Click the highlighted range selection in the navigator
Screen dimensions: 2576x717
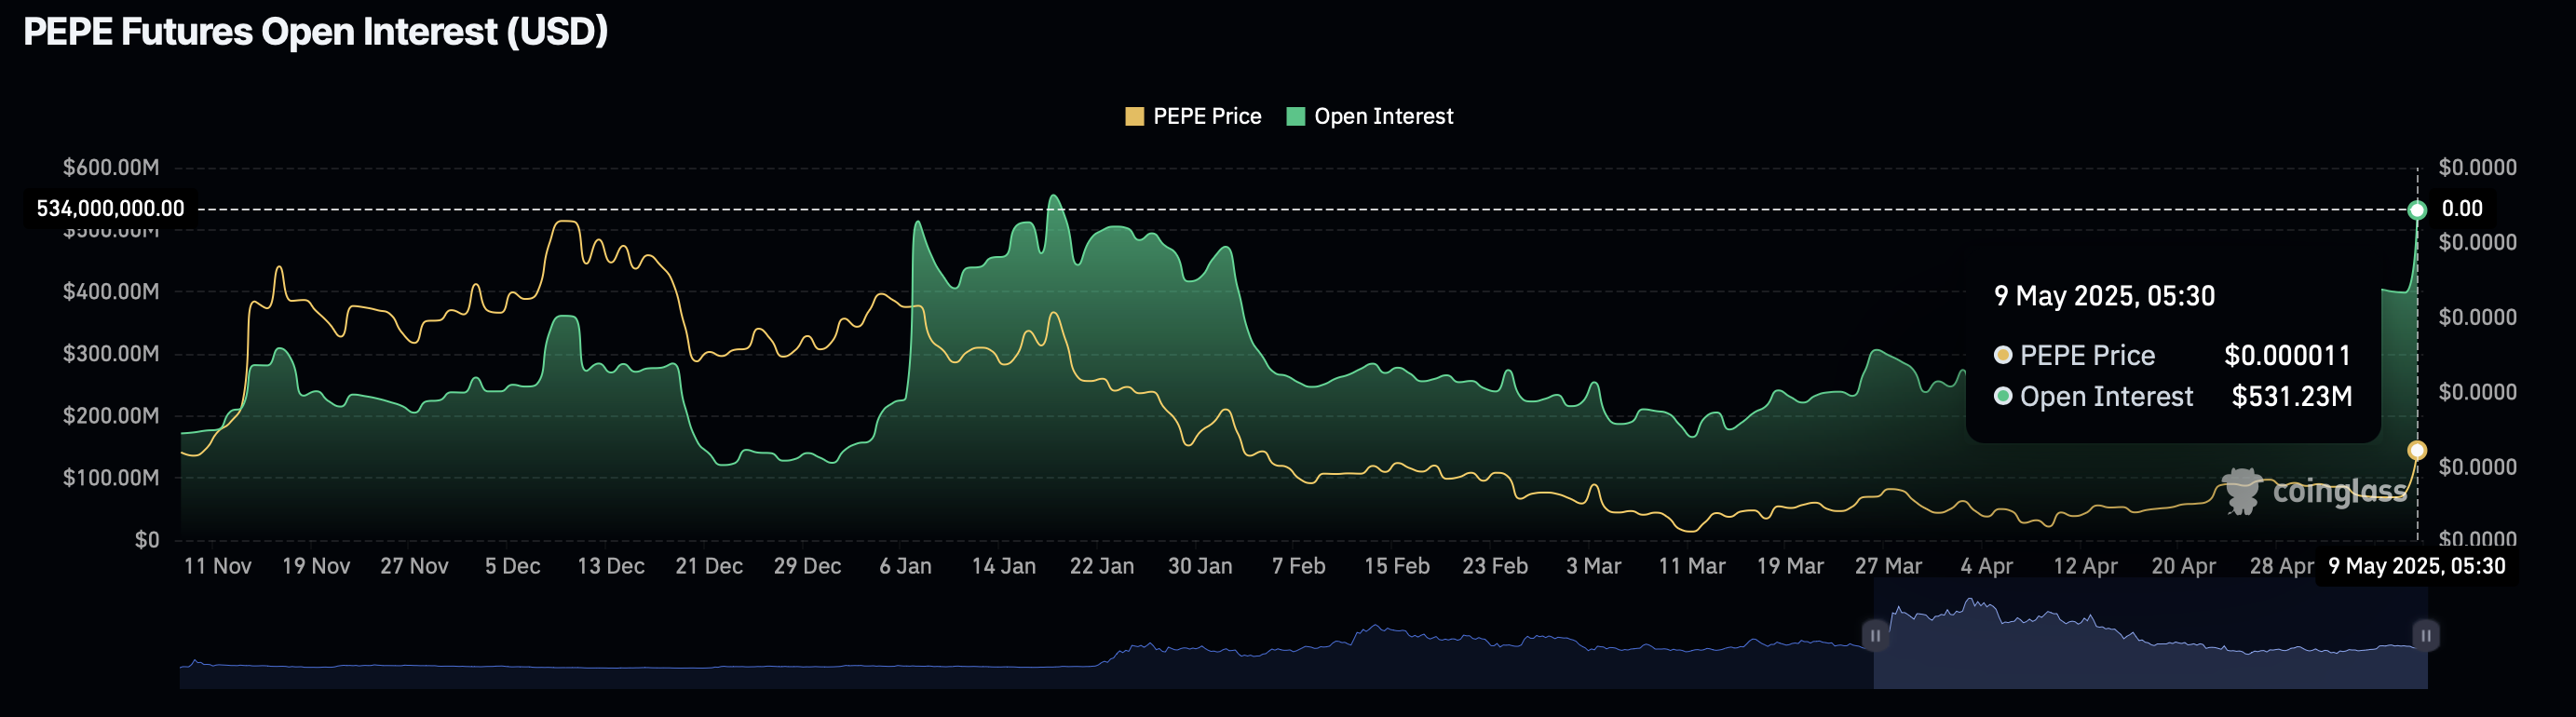point(2150,635)
